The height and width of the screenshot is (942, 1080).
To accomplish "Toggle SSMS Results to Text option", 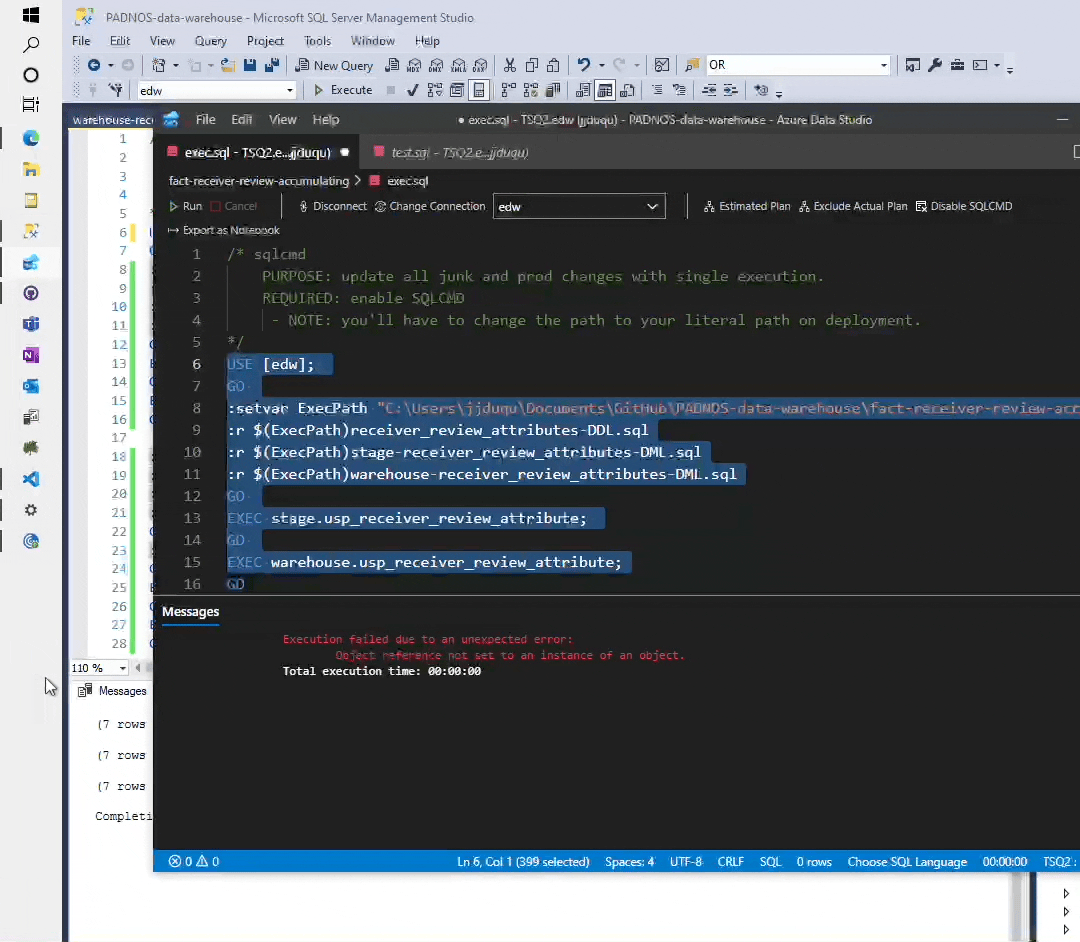I will pos(583,90).
